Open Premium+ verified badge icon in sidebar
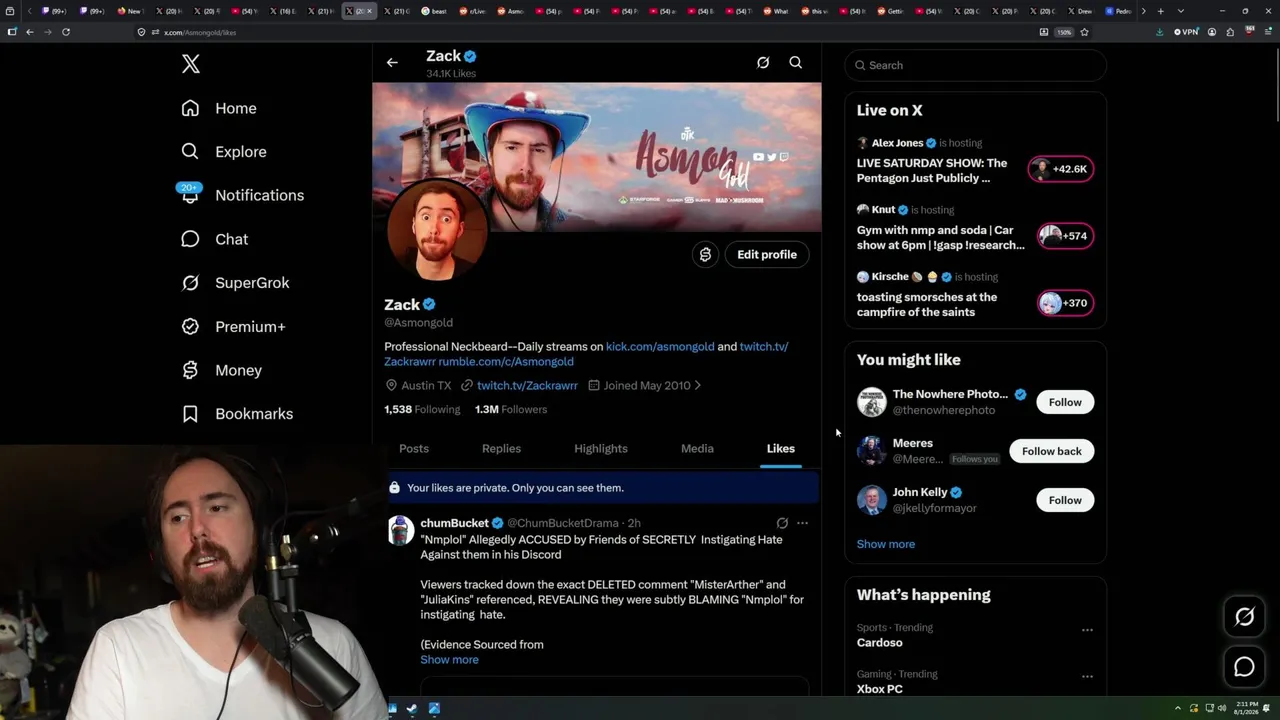The height and width of the screenshot is (720, 1280). 190,327
